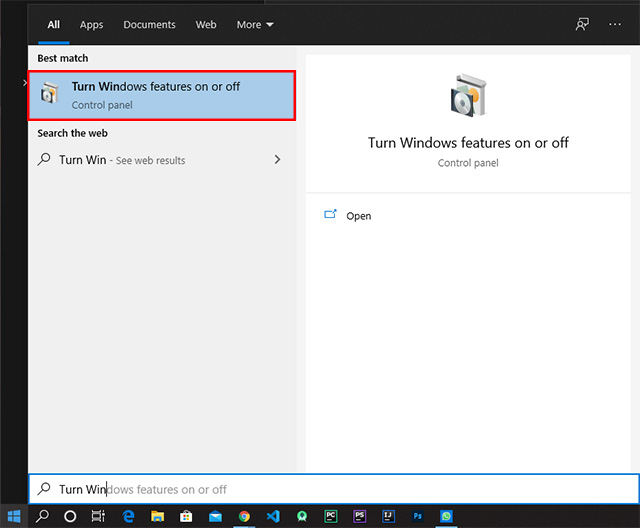Open the Mail app on taskbar
Image resolution: width=640 pixels, height=528 pixels.
pos(215,517)
